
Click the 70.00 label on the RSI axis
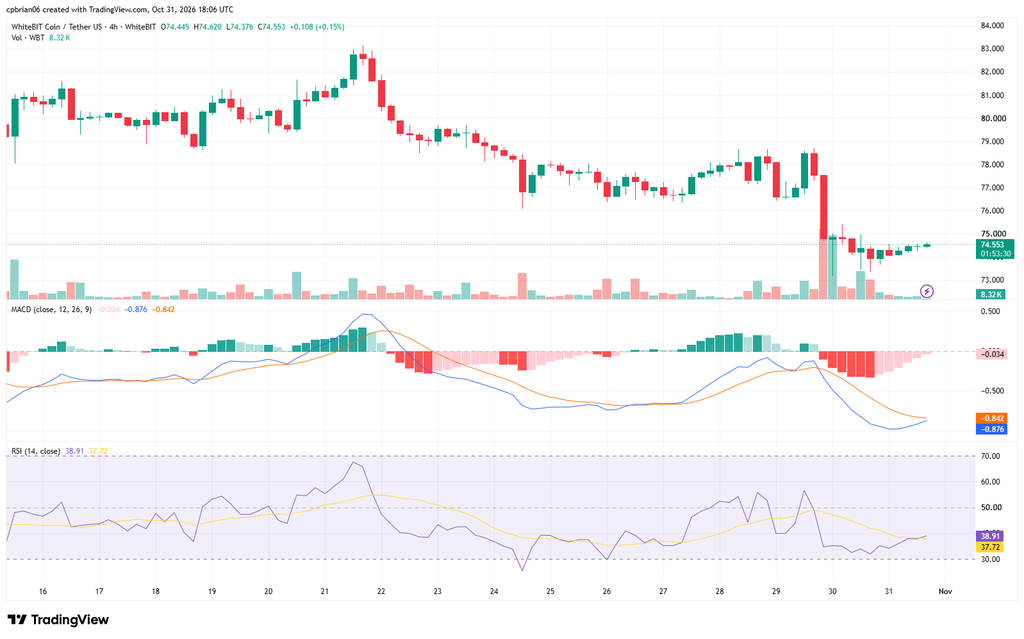pyautogui.click(x=990, y=456)
